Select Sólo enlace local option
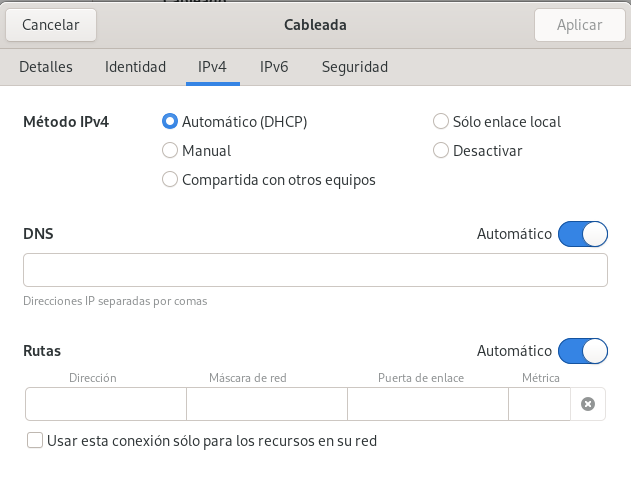Image resolution: width=631 pixels, height=494 pixels. pyautogui.click(x=441, y=122)
